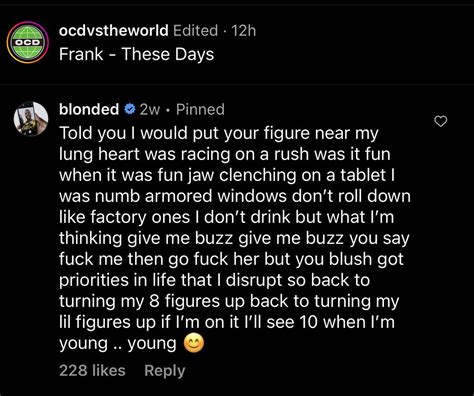Click the 12h timestamp on the caption
The width and height of the screenshot is (474, 396).
click(x=244, y=31)
